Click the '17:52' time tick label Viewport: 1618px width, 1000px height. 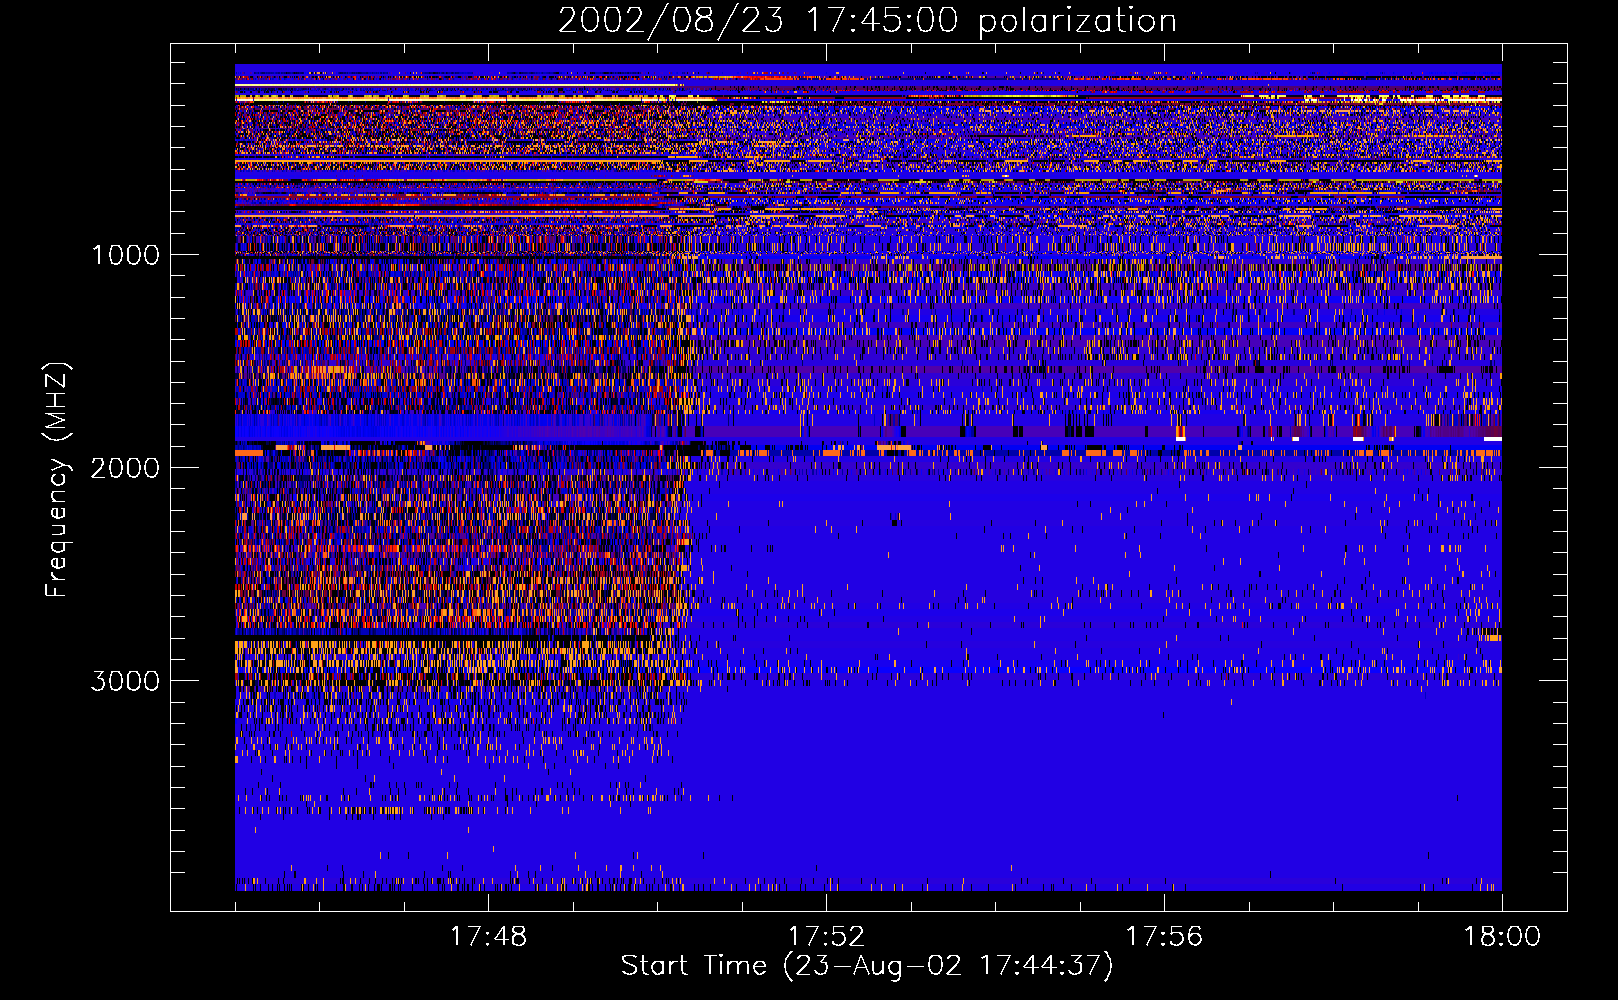click(826, 937)
